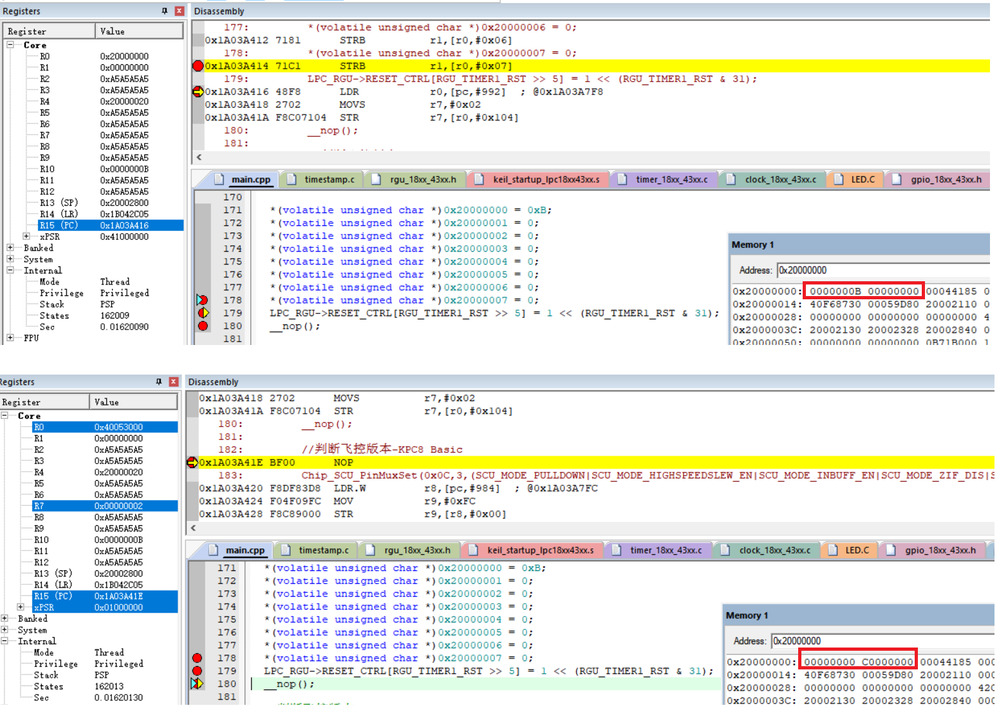Expand the Banked registers group in lower window
The image size is (999, 708).
click(4, 619)
